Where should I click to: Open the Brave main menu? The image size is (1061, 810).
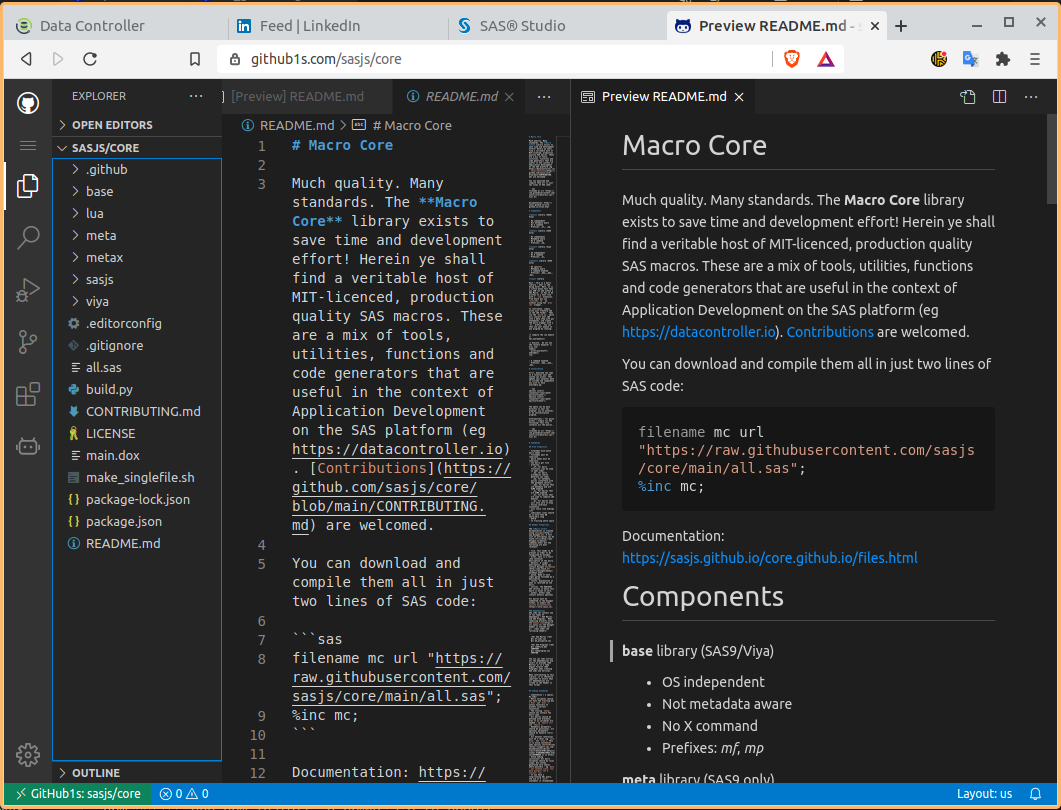1035,59
